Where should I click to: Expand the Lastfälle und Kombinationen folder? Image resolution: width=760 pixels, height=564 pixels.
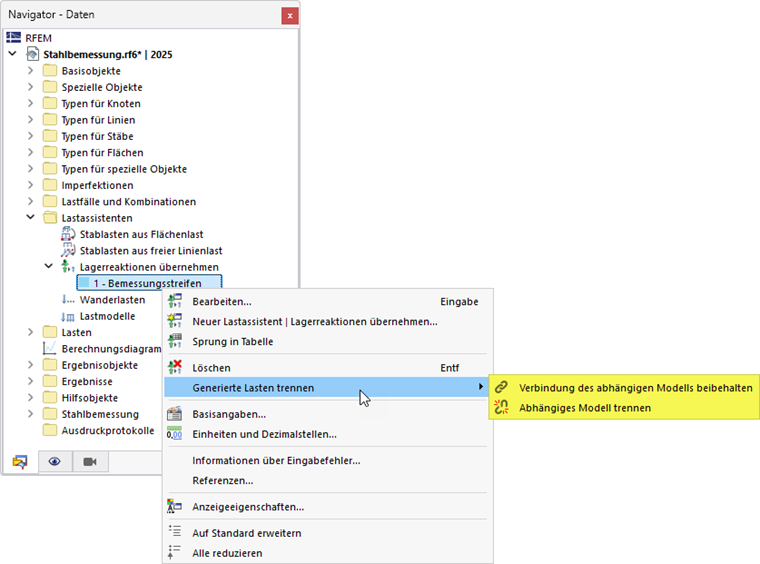[x=31, y=201]
